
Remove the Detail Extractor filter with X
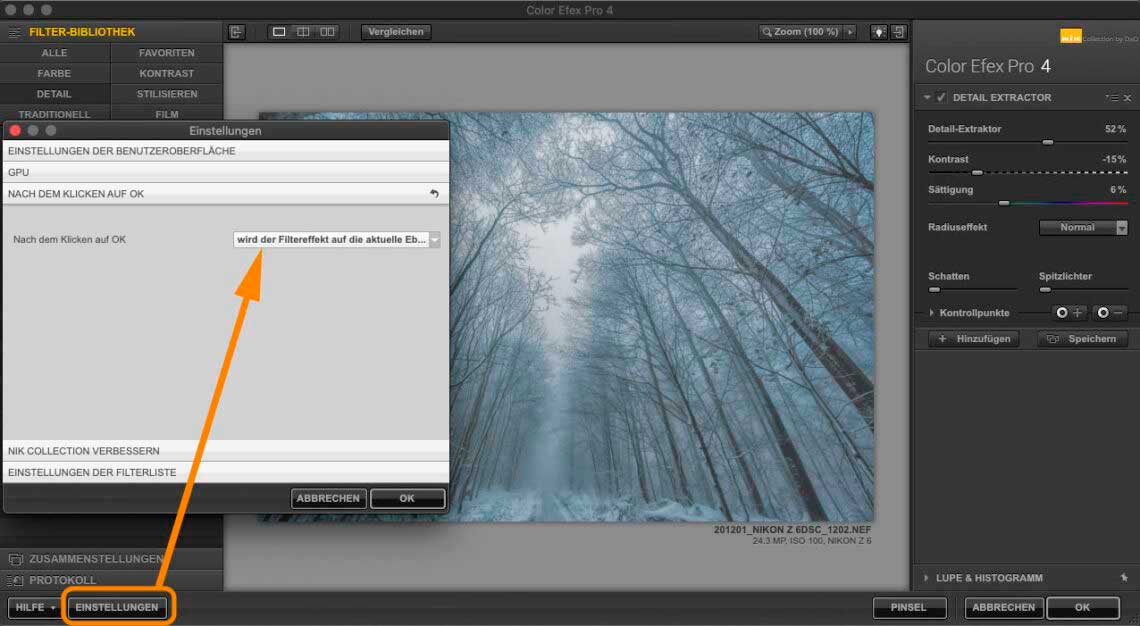1128,97
